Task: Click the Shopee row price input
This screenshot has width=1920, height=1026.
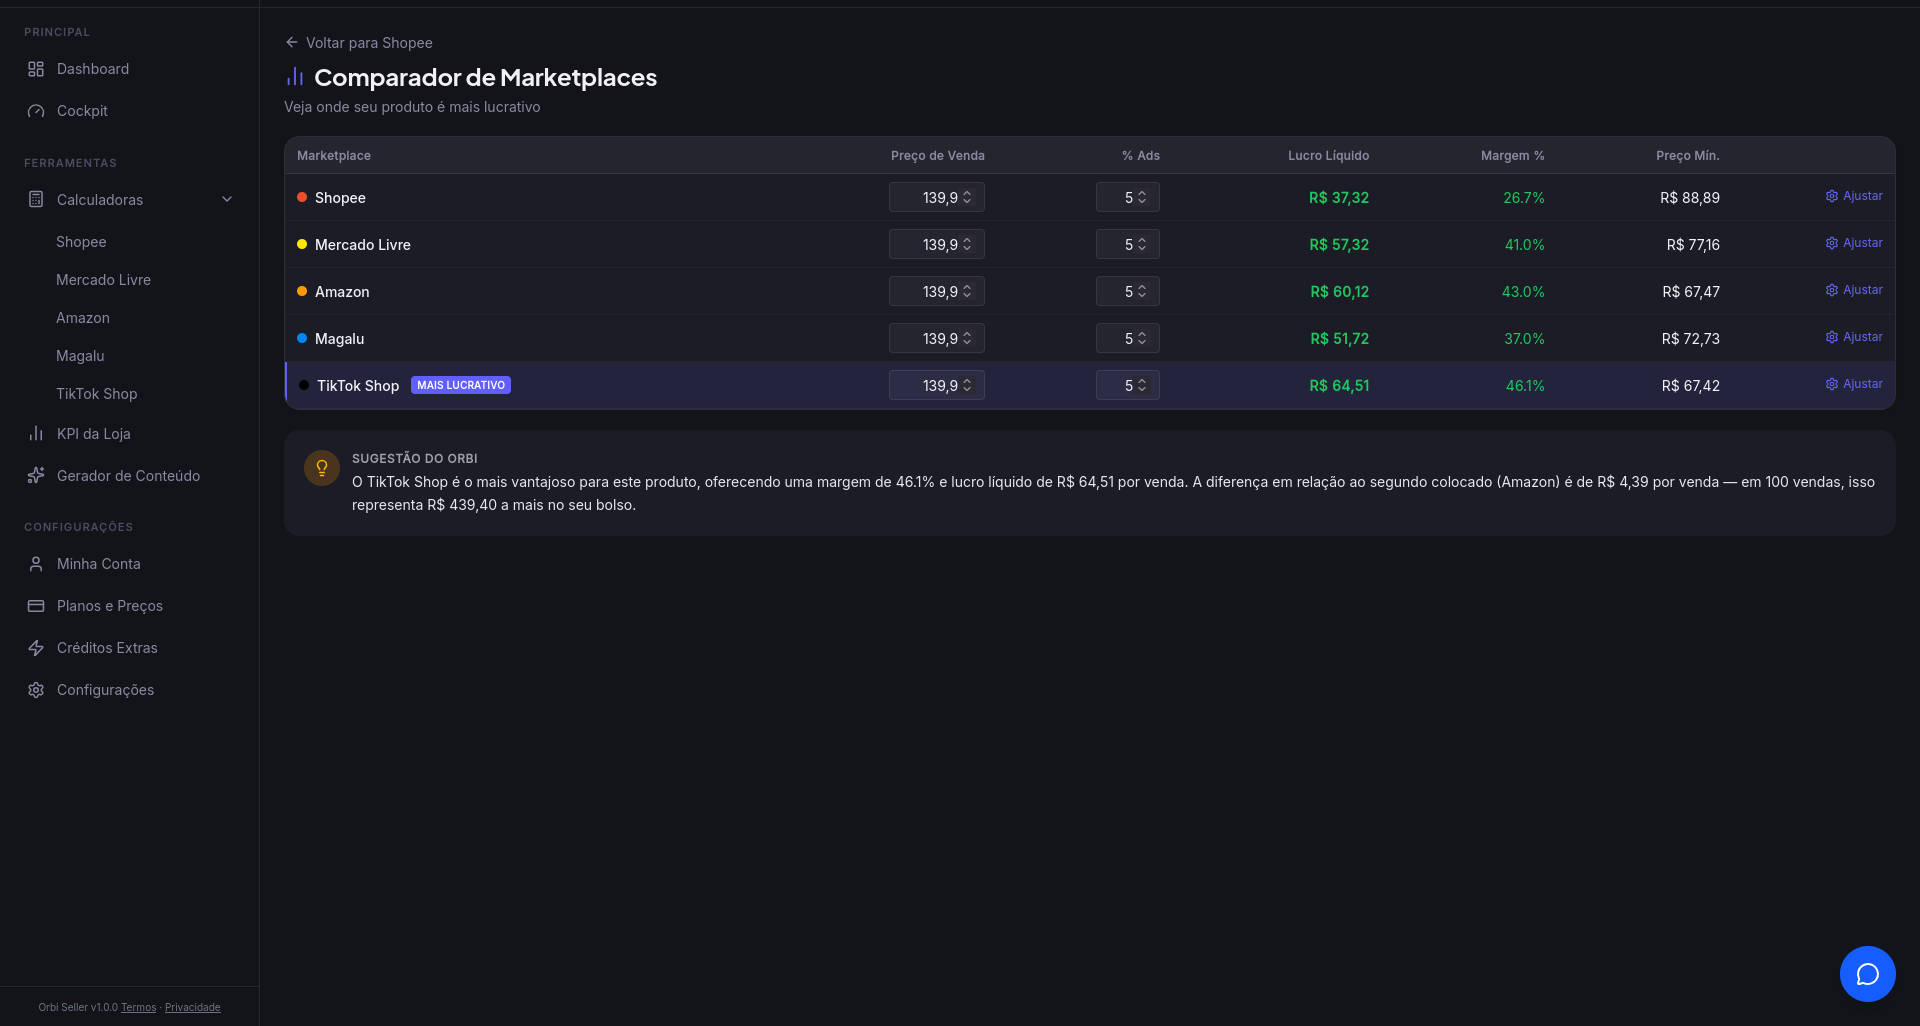Action: (936, 197)
